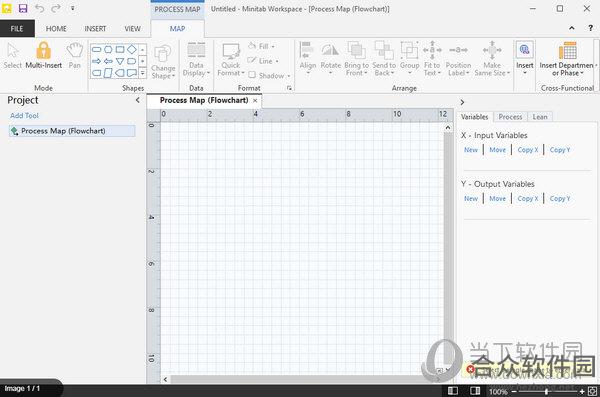Open the Help question mark

tap(590, 28)
